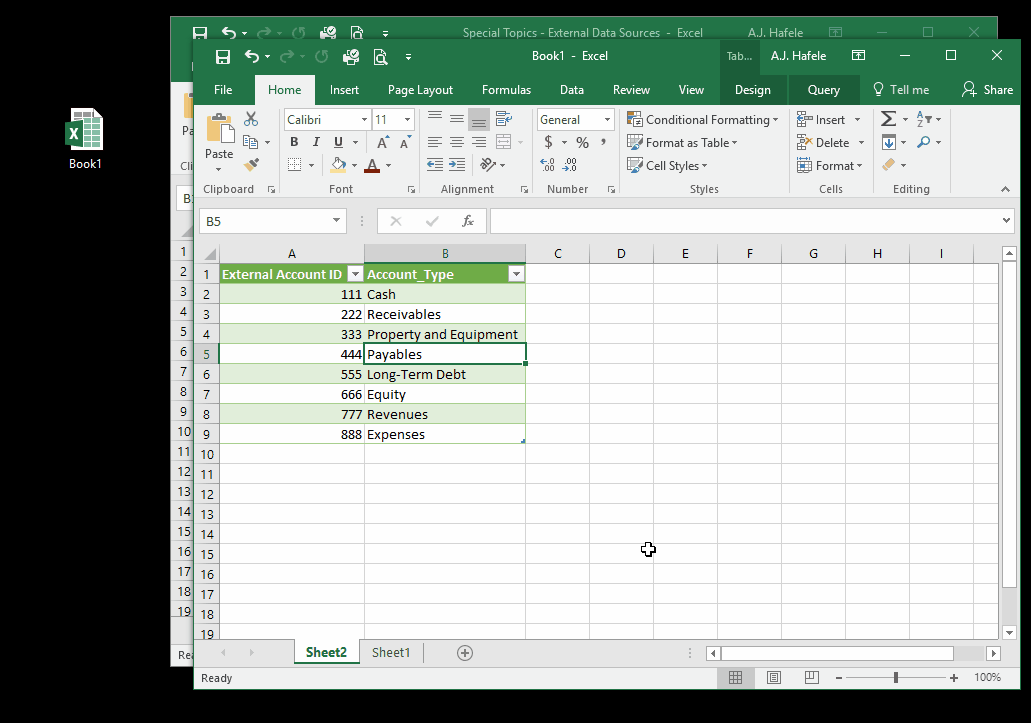The height and width of the screenshot is (723, 1031).
Task: Switch to Page Layout view icon
Action: tap(774, 678)
